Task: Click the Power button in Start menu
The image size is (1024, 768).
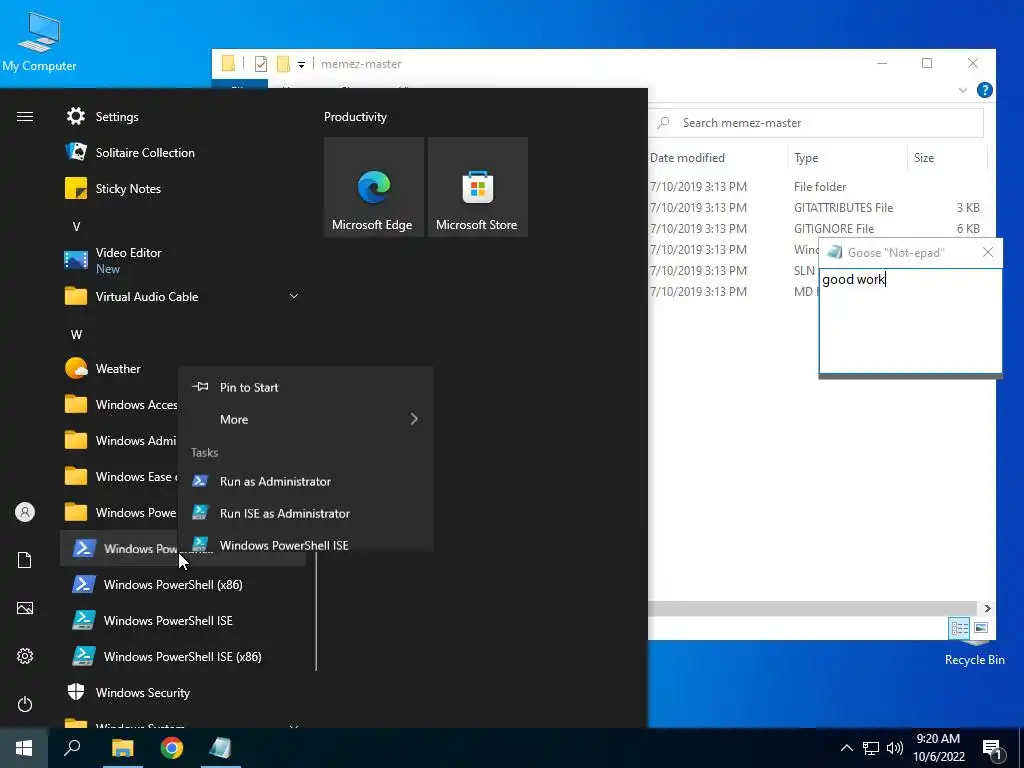Action: [25, 704]
